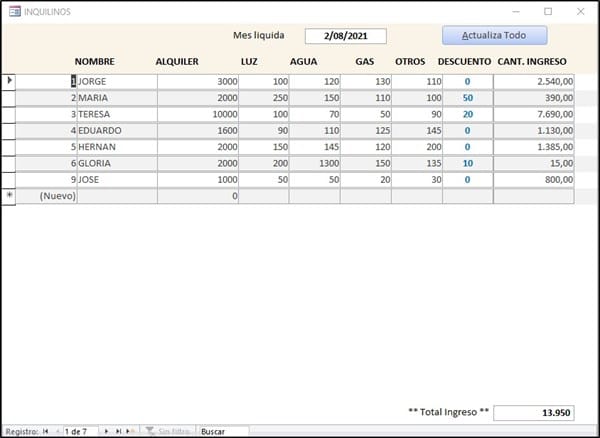Click the Total Ingreso field 13.950
The width and height of the screenshot is (600, 438).
pyautogui.click(x=535, y=412)
